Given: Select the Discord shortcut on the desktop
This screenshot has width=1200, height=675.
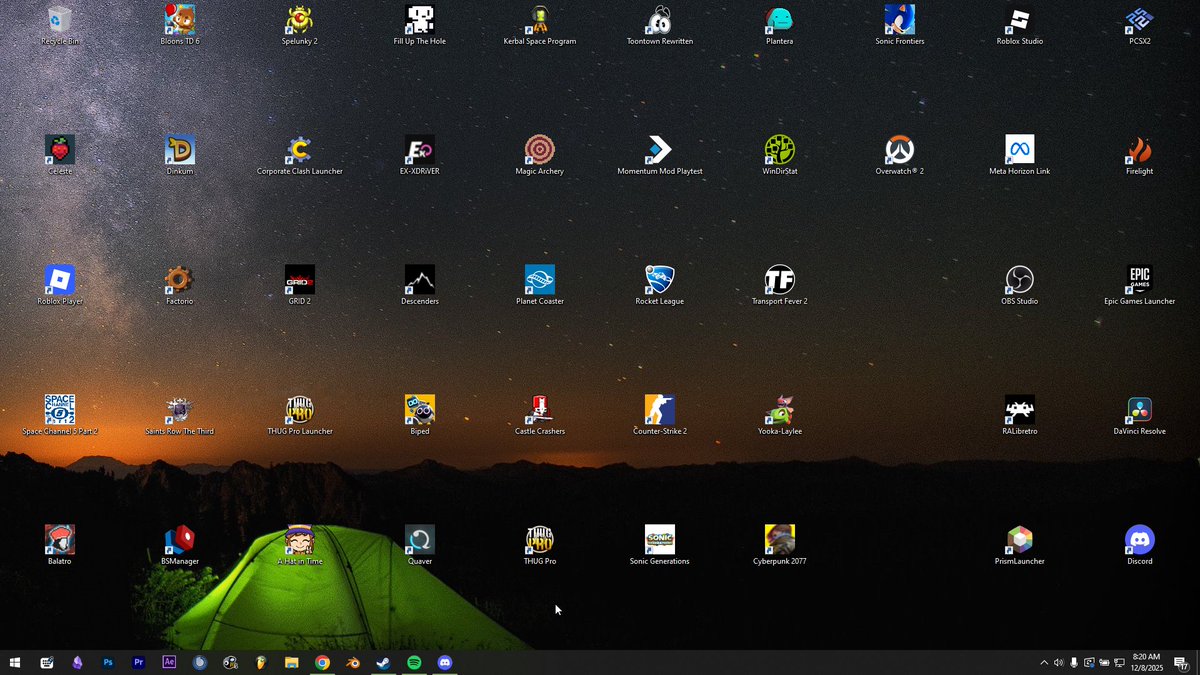Looking at the screenshot, I should pyautogui.click(x=1140, y=545).
